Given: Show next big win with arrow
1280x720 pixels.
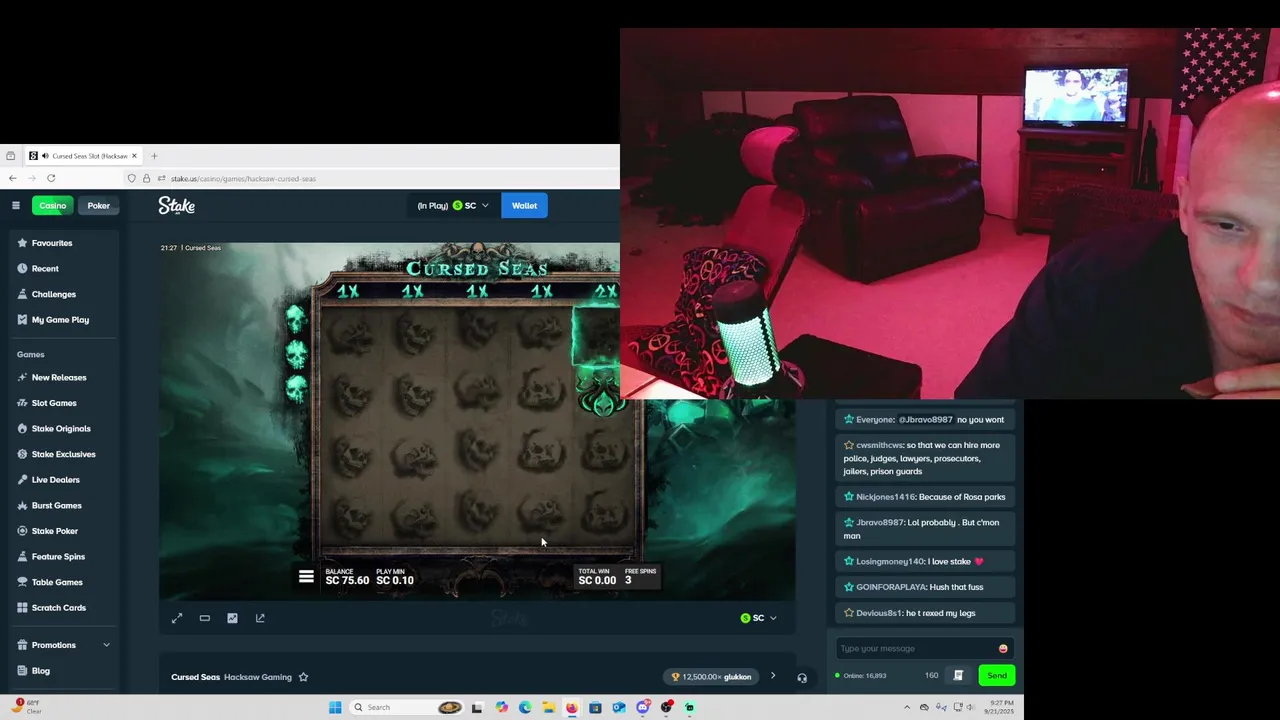Looking at the screenshot, I should coord(772,676).
